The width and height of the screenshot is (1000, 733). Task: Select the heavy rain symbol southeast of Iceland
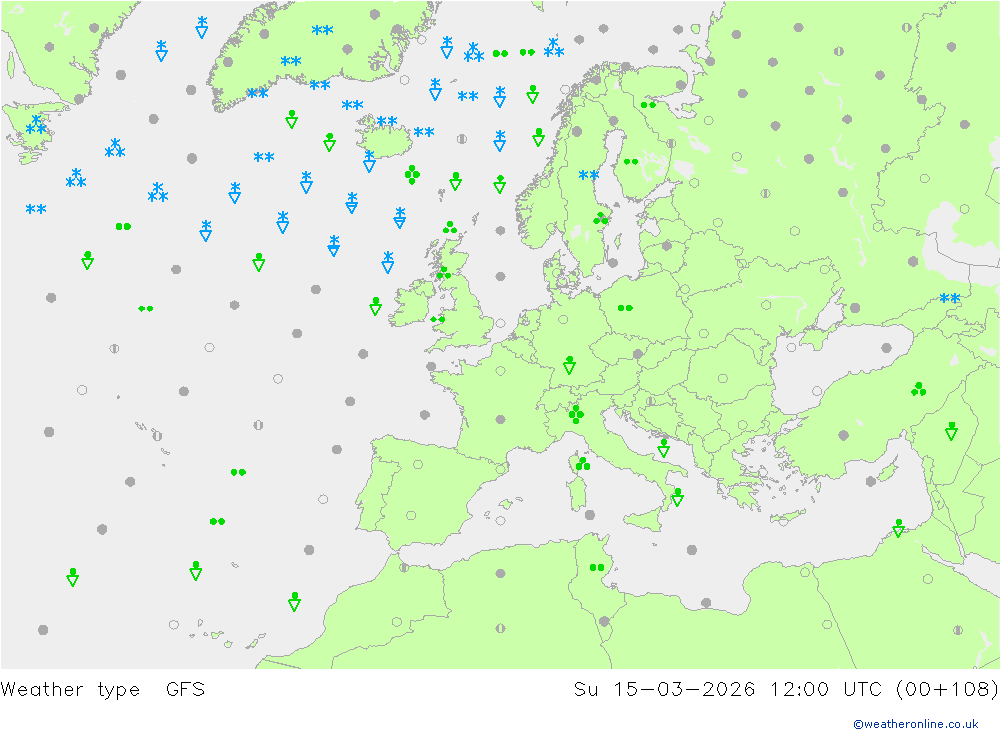pyautogui.click(x=413, y=174)
